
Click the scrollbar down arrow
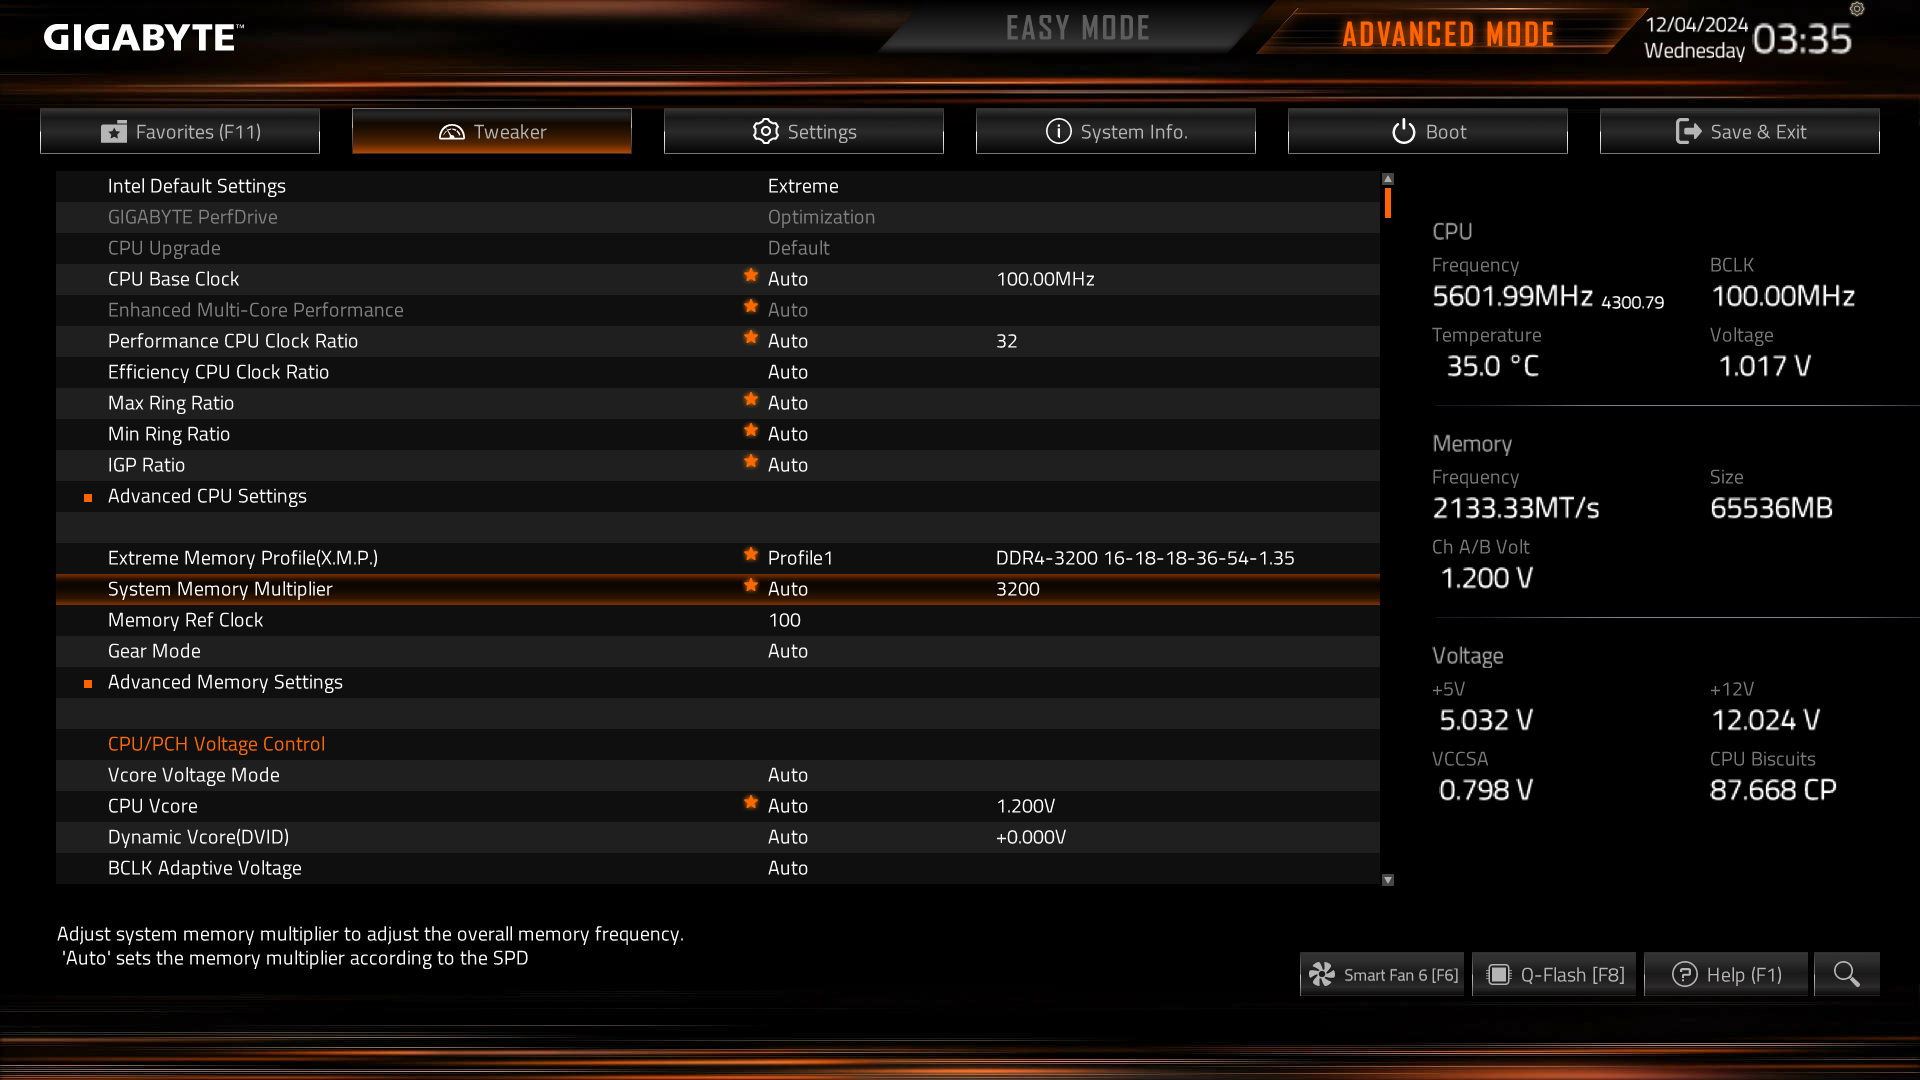pos(1388,880)
